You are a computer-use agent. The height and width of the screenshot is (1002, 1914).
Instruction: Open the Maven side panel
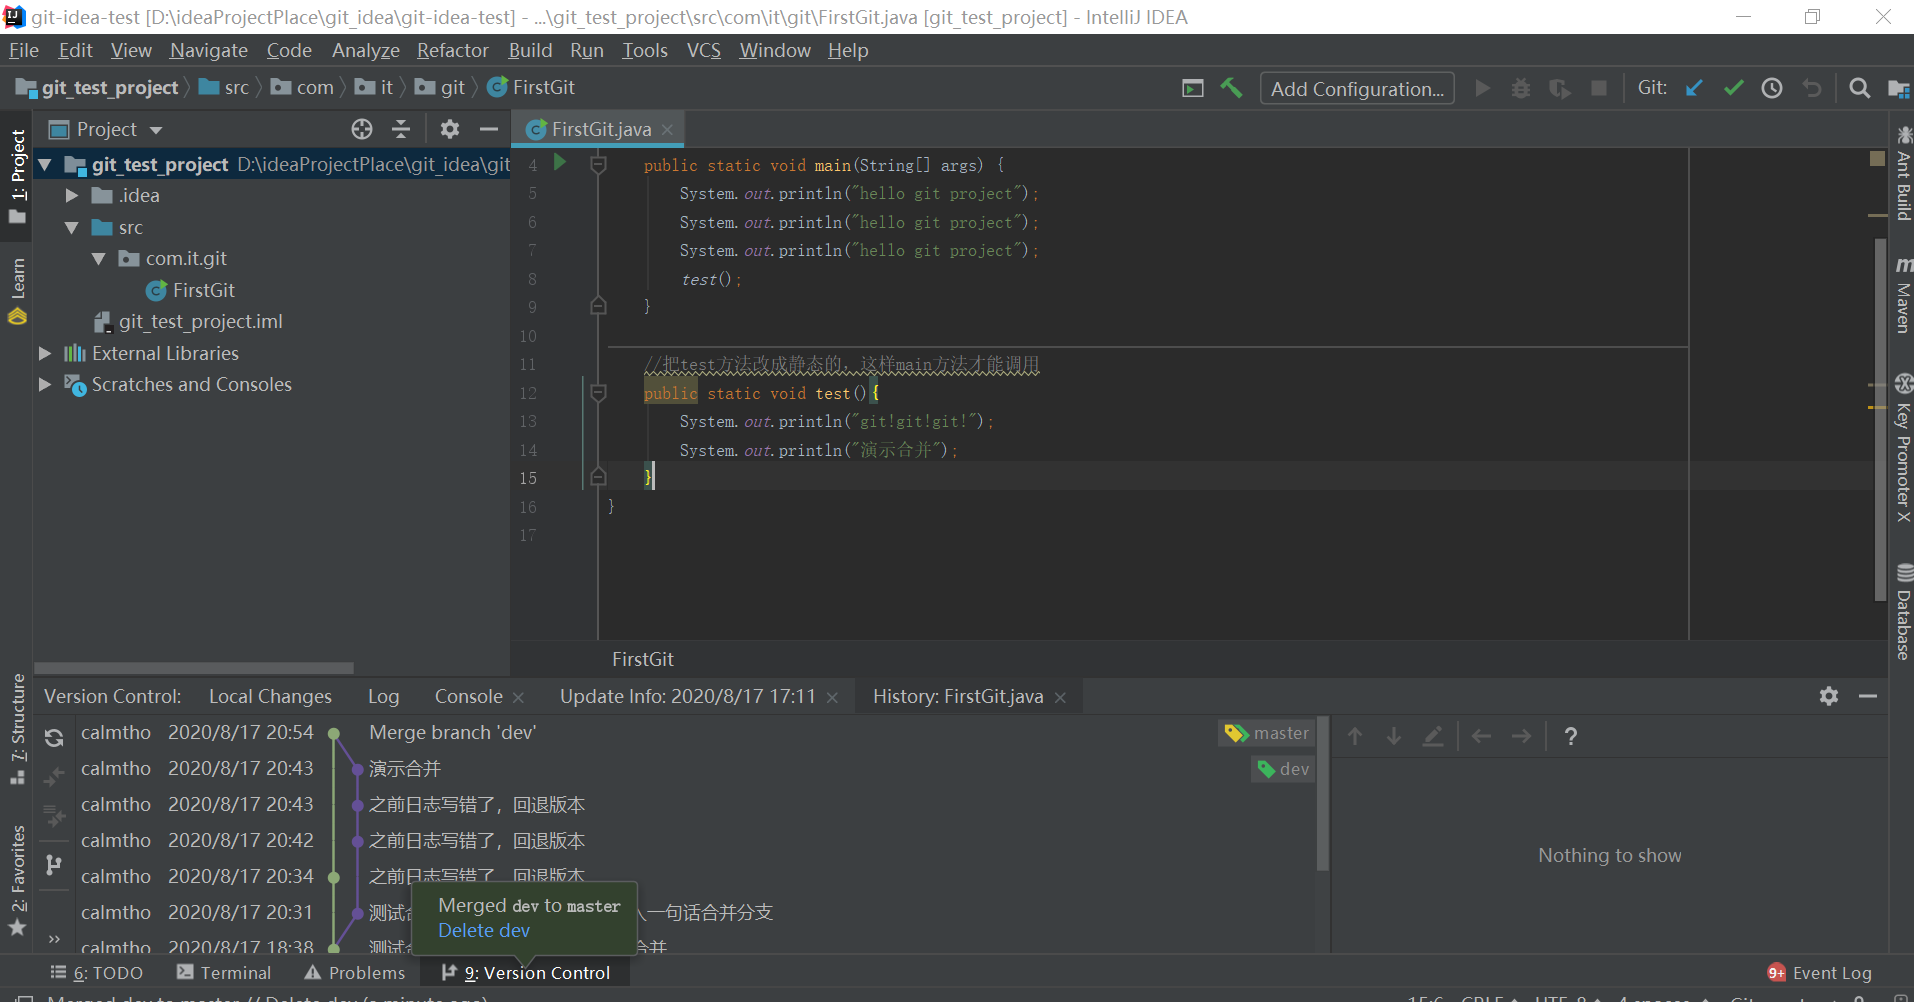pos(1903,295)
